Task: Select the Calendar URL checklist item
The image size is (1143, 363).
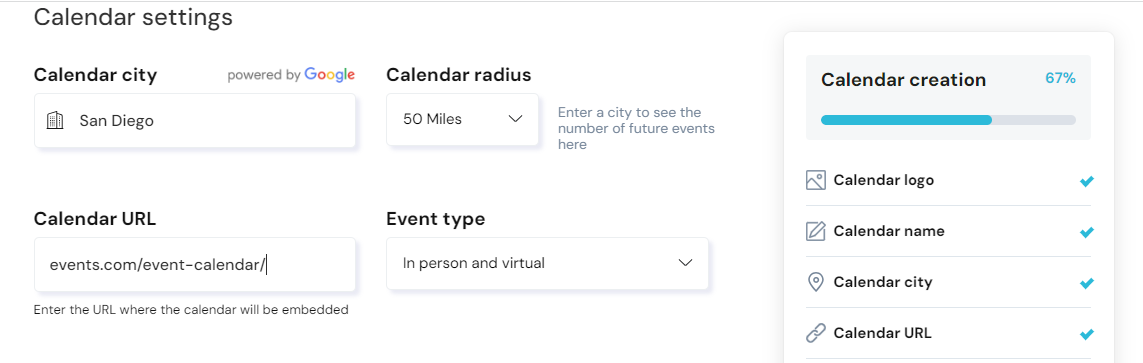Action: 948,333
